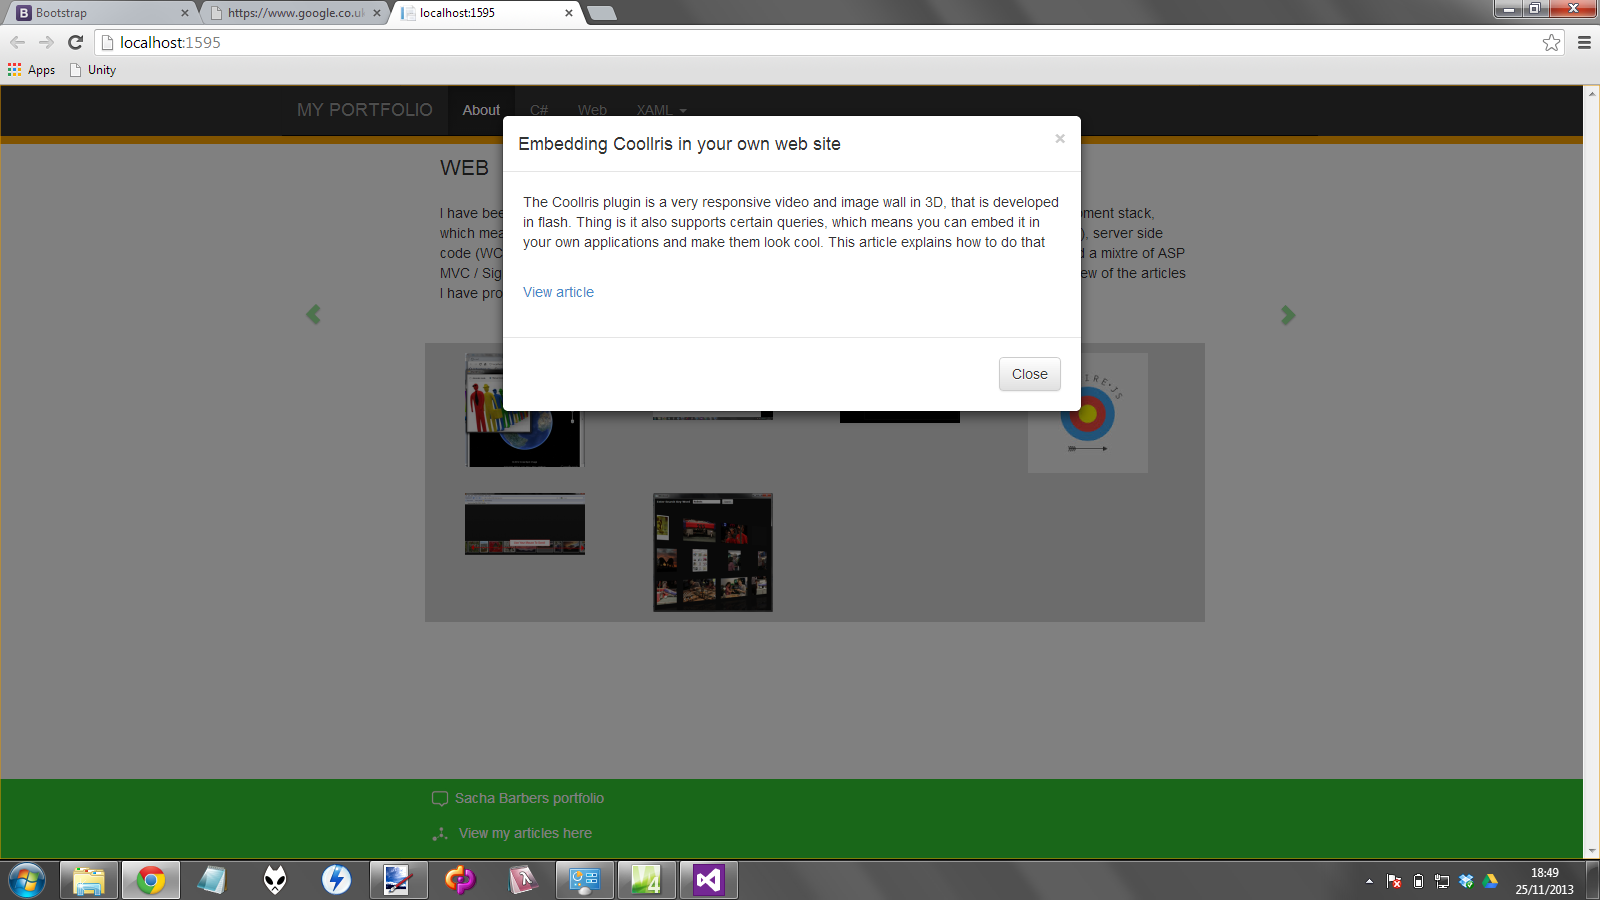Screen dimensions: 1600x900
Task: Open the archery target thumbnail
Action: pyautogui.click(x=1088, y=413)
